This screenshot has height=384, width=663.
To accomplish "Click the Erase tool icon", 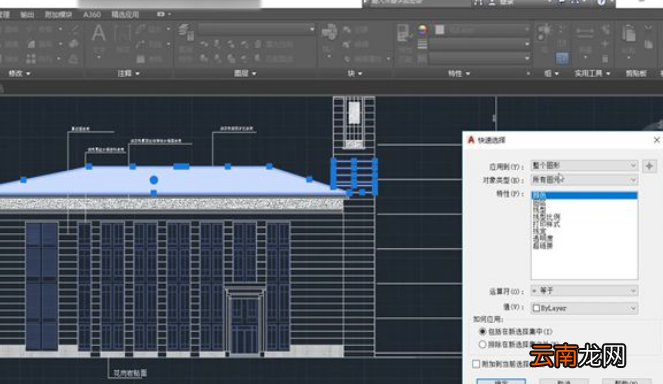I will click(x=75, y=29).
